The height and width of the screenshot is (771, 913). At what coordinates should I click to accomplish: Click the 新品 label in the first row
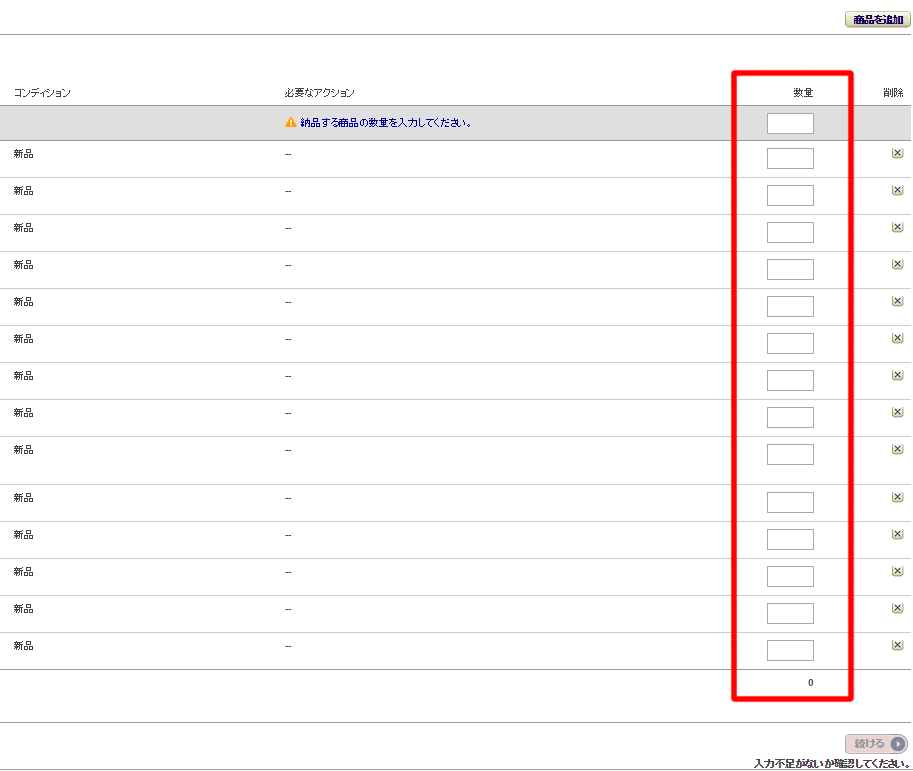click(x=23, y=154)
